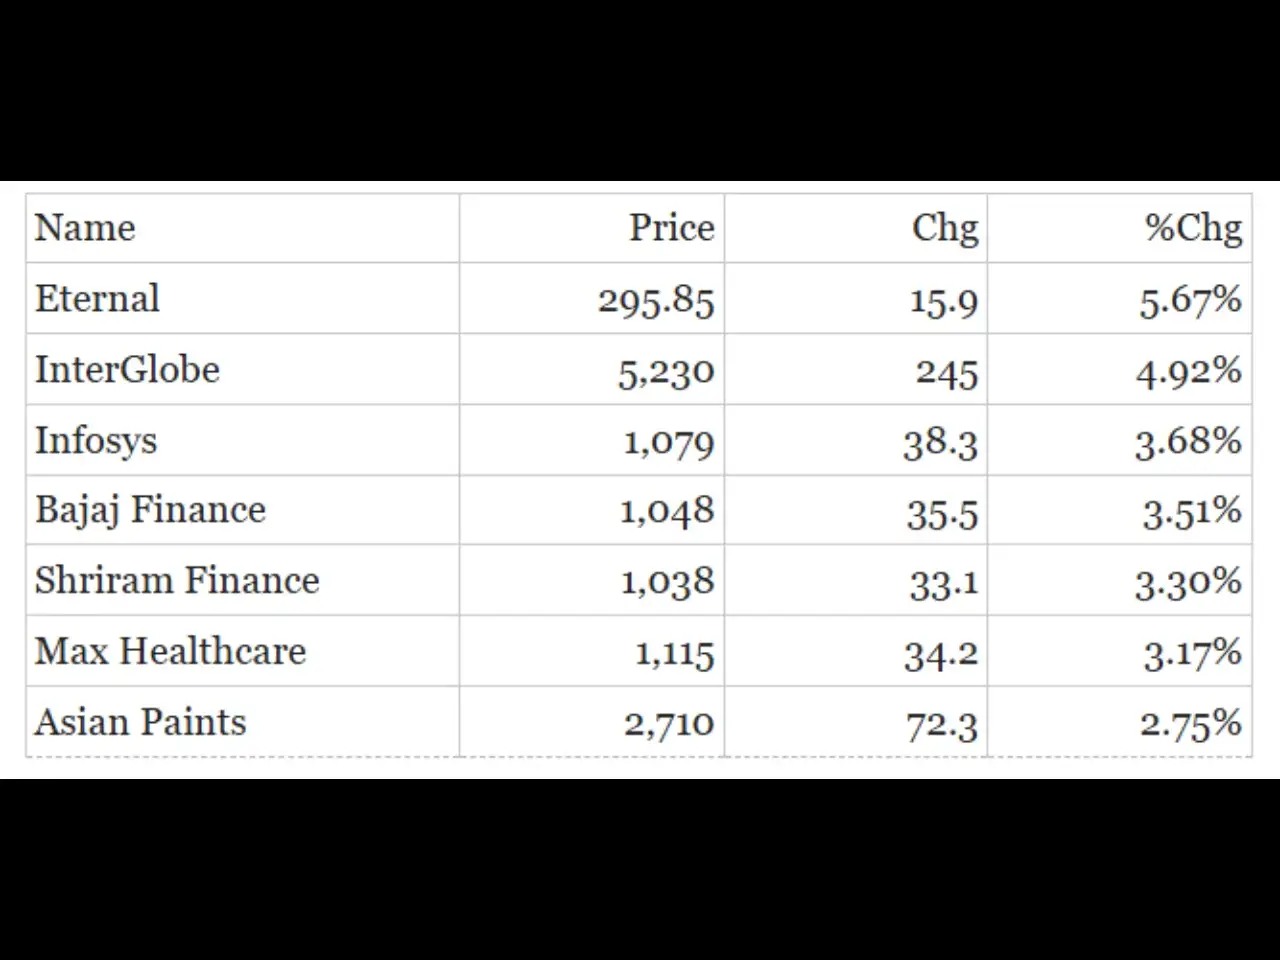Screen dimensions: 1280x960
Task: Select the Max Healthcare row name
Action: [171, 651]
